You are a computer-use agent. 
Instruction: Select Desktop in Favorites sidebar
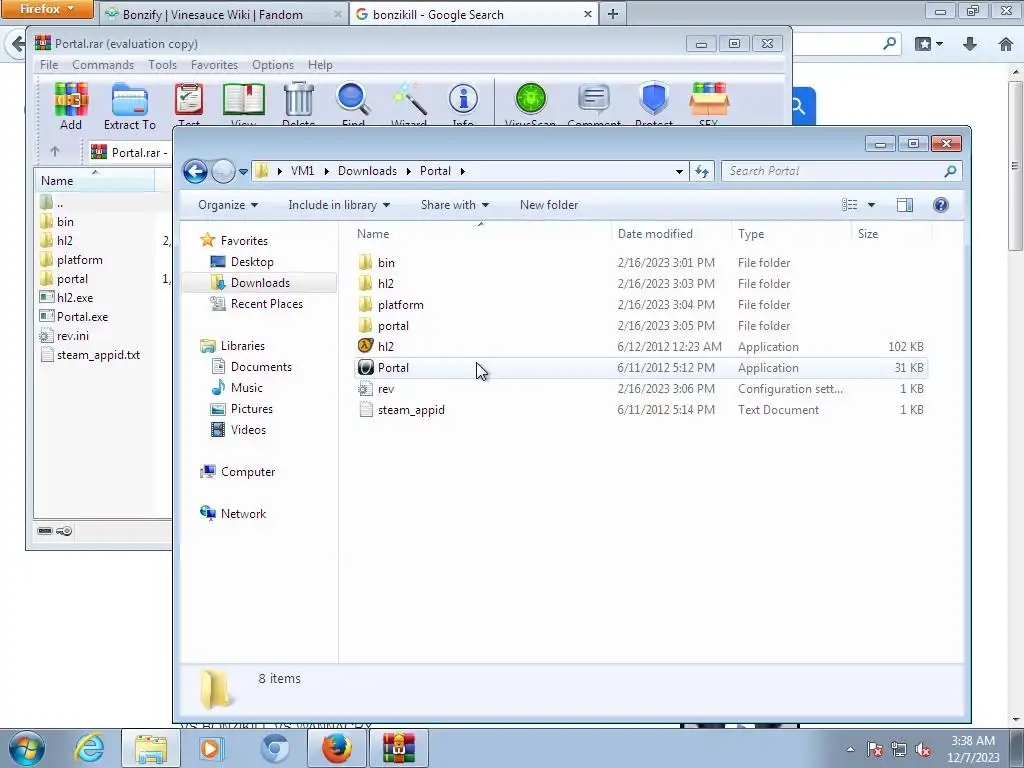251,262
